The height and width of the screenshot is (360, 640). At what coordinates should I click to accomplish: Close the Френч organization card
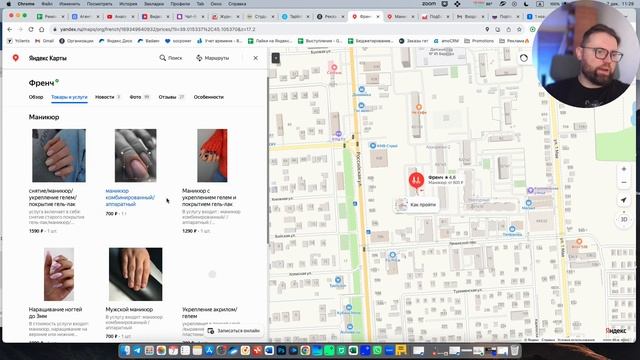point(256,58)
